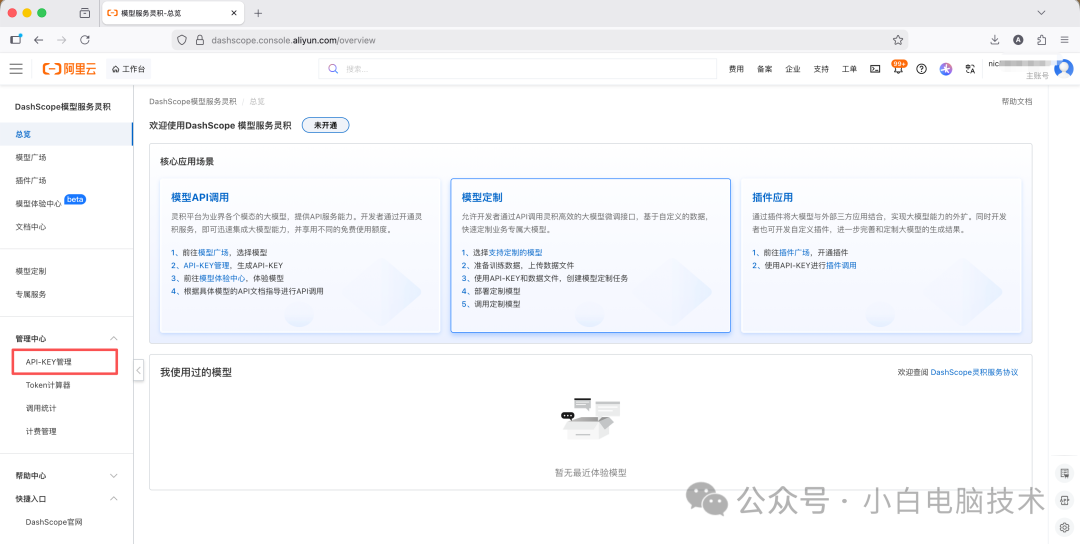
Task: Reload the page with refresh icon
Action: (85, 40)
